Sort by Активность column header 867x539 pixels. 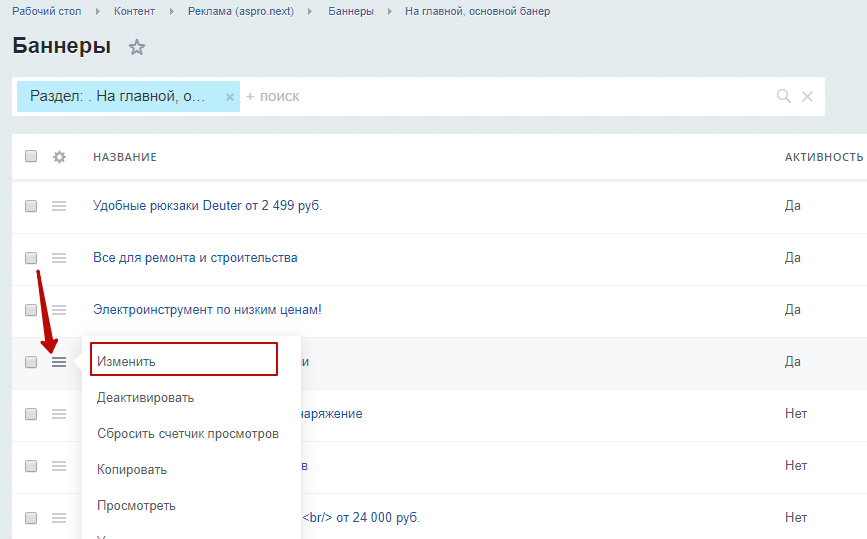[x=824, y=157]
